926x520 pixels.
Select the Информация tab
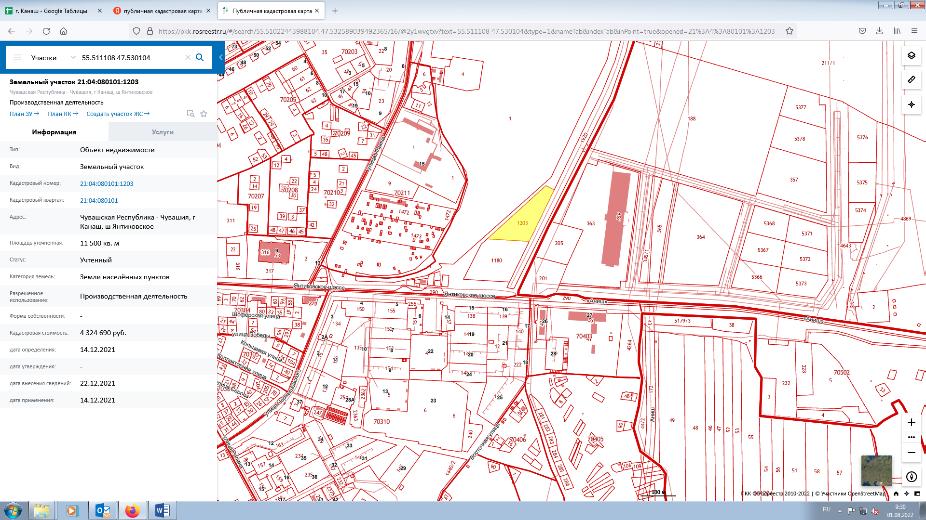(x=55, y=132)
